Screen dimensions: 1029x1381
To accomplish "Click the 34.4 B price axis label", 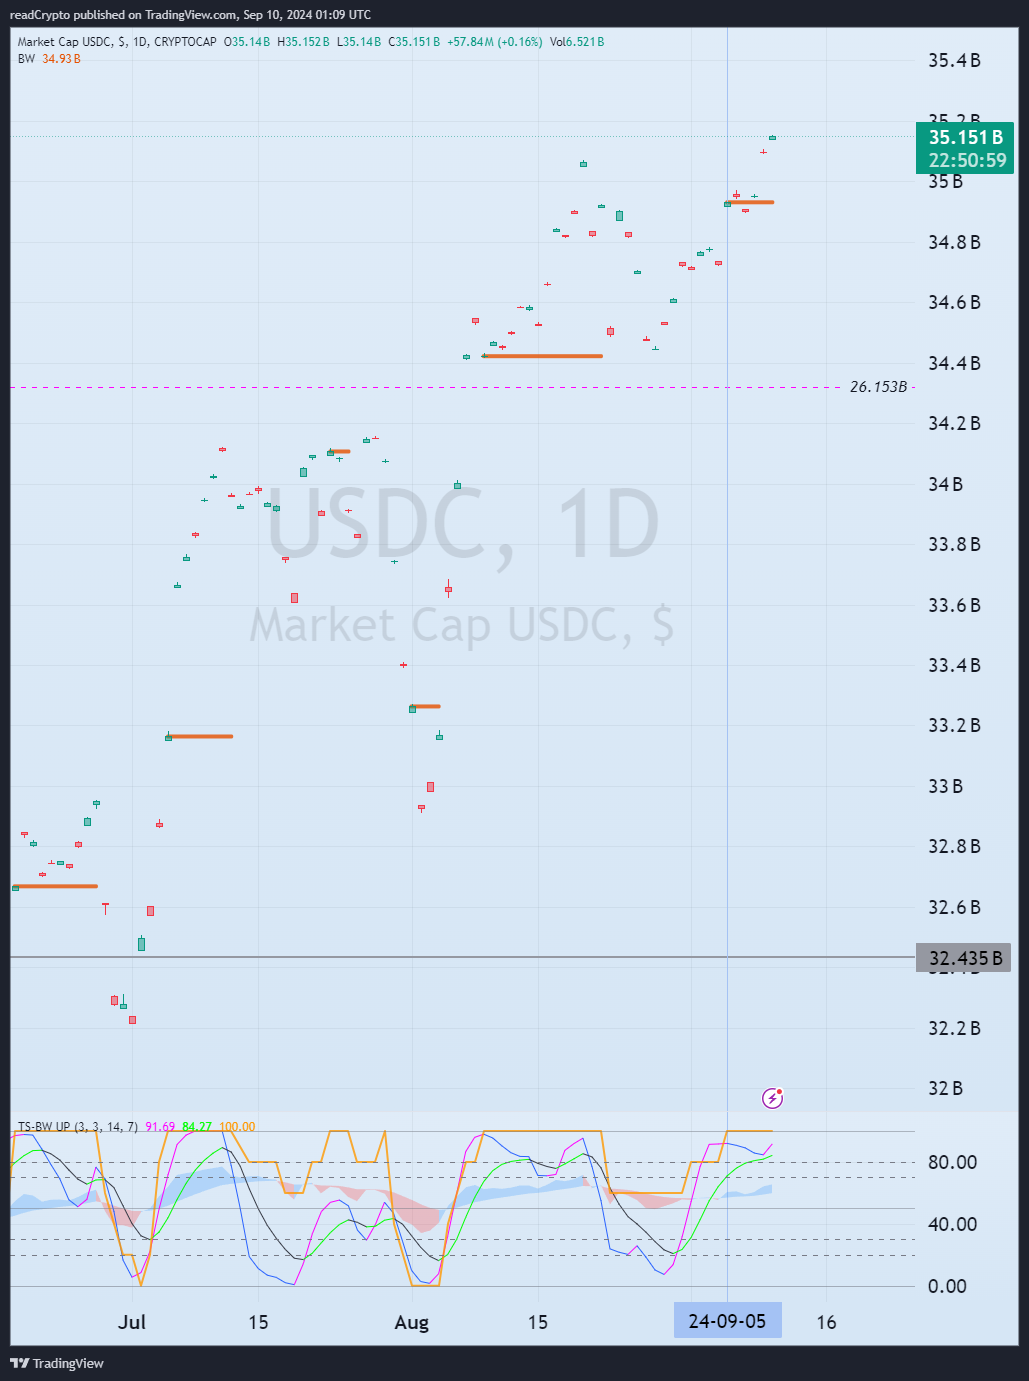I will point(954,363).
